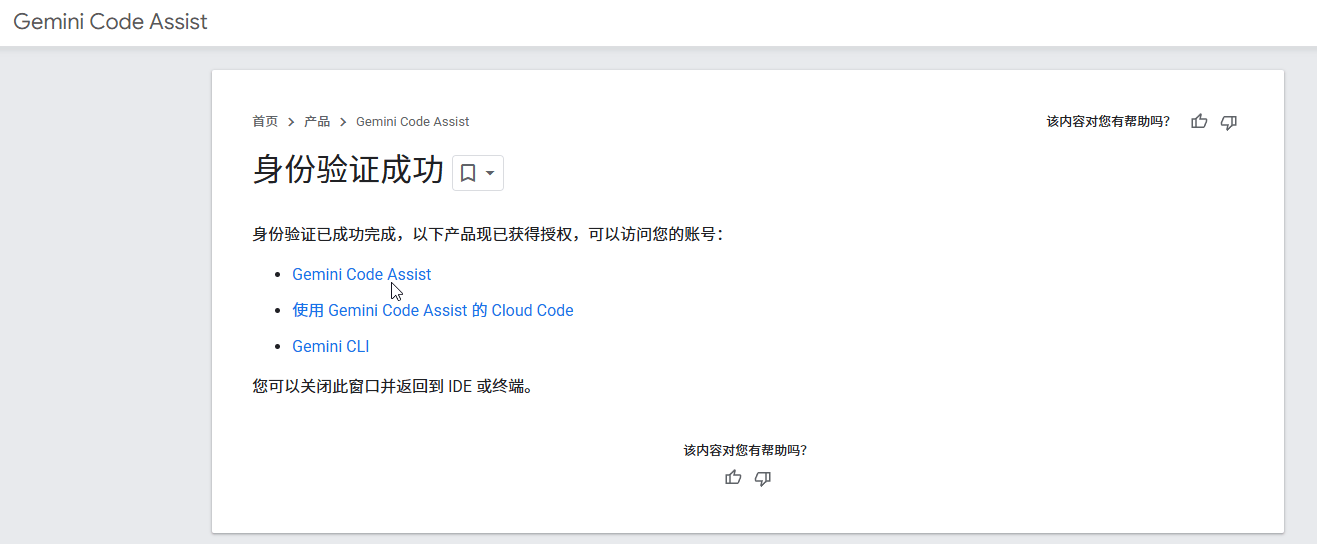Open the Gemini CLI link
The width and height of the screenshot is (1317, 544).
click(330, 346)
